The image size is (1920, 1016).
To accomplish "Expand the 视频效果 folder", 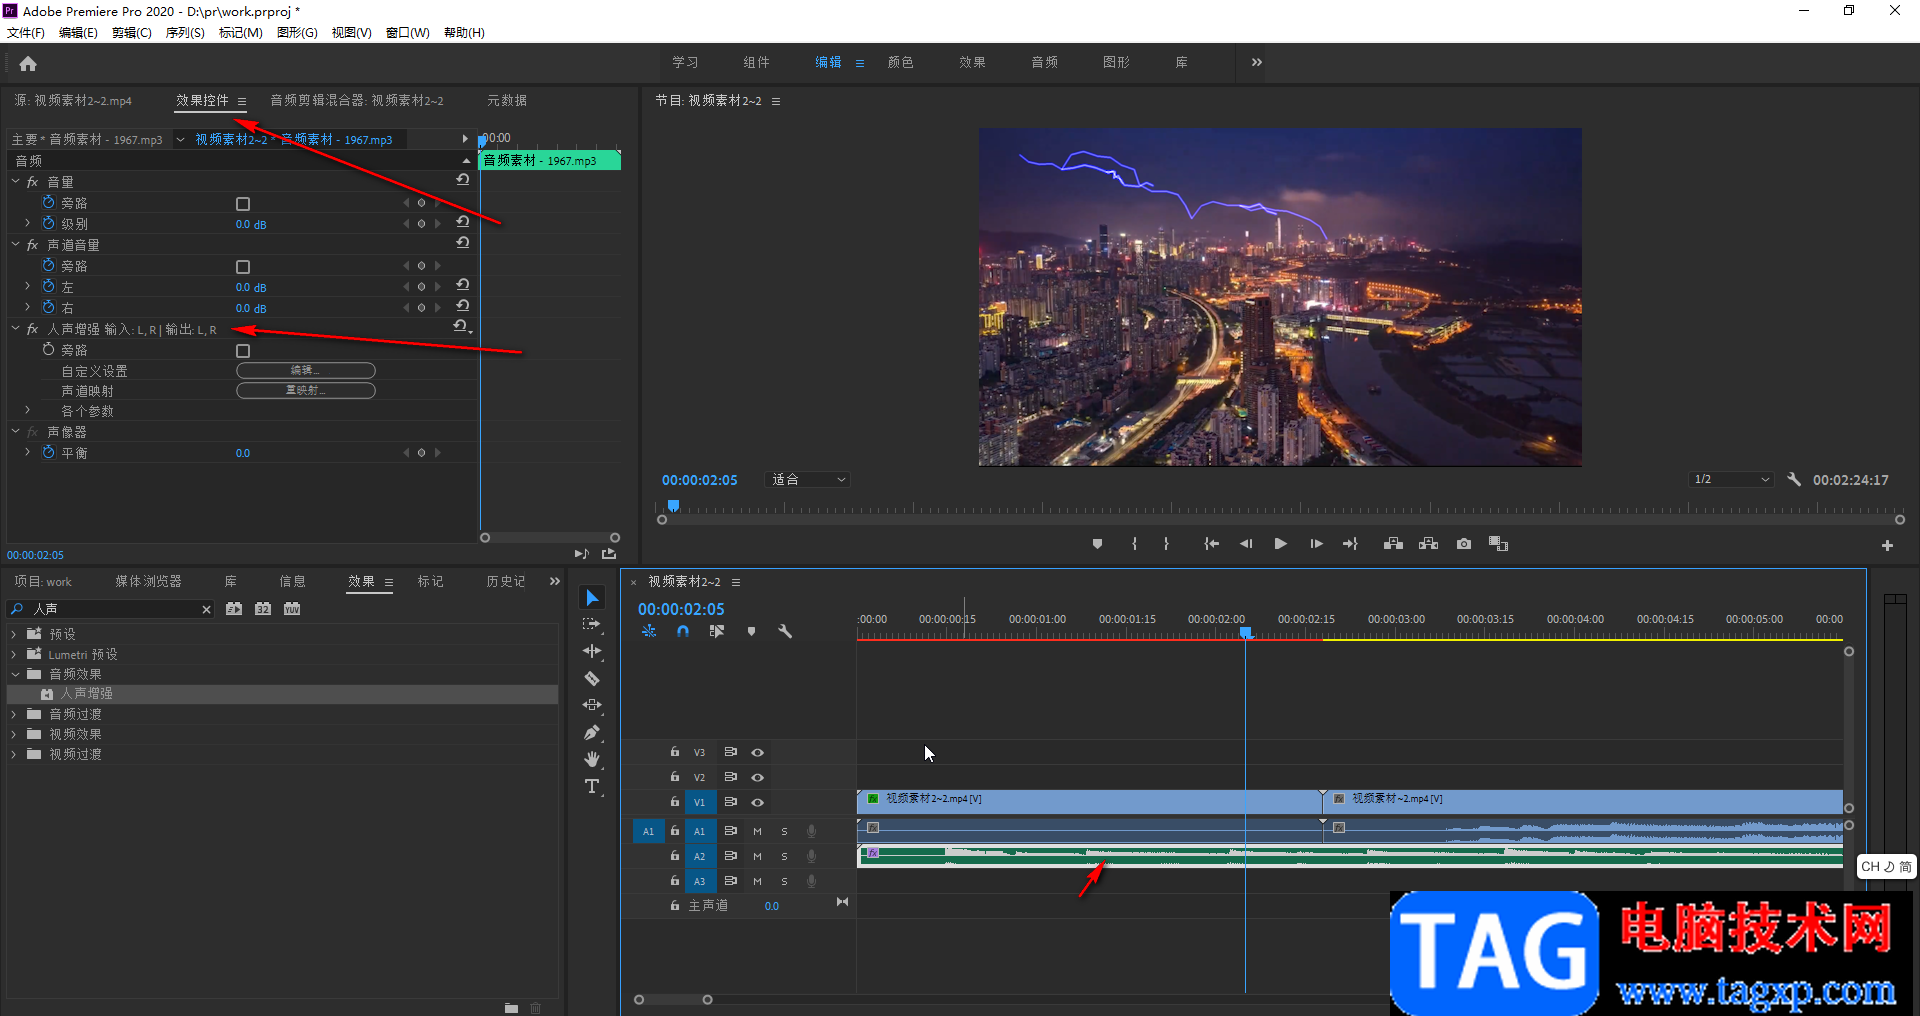I will coord(14,734).
